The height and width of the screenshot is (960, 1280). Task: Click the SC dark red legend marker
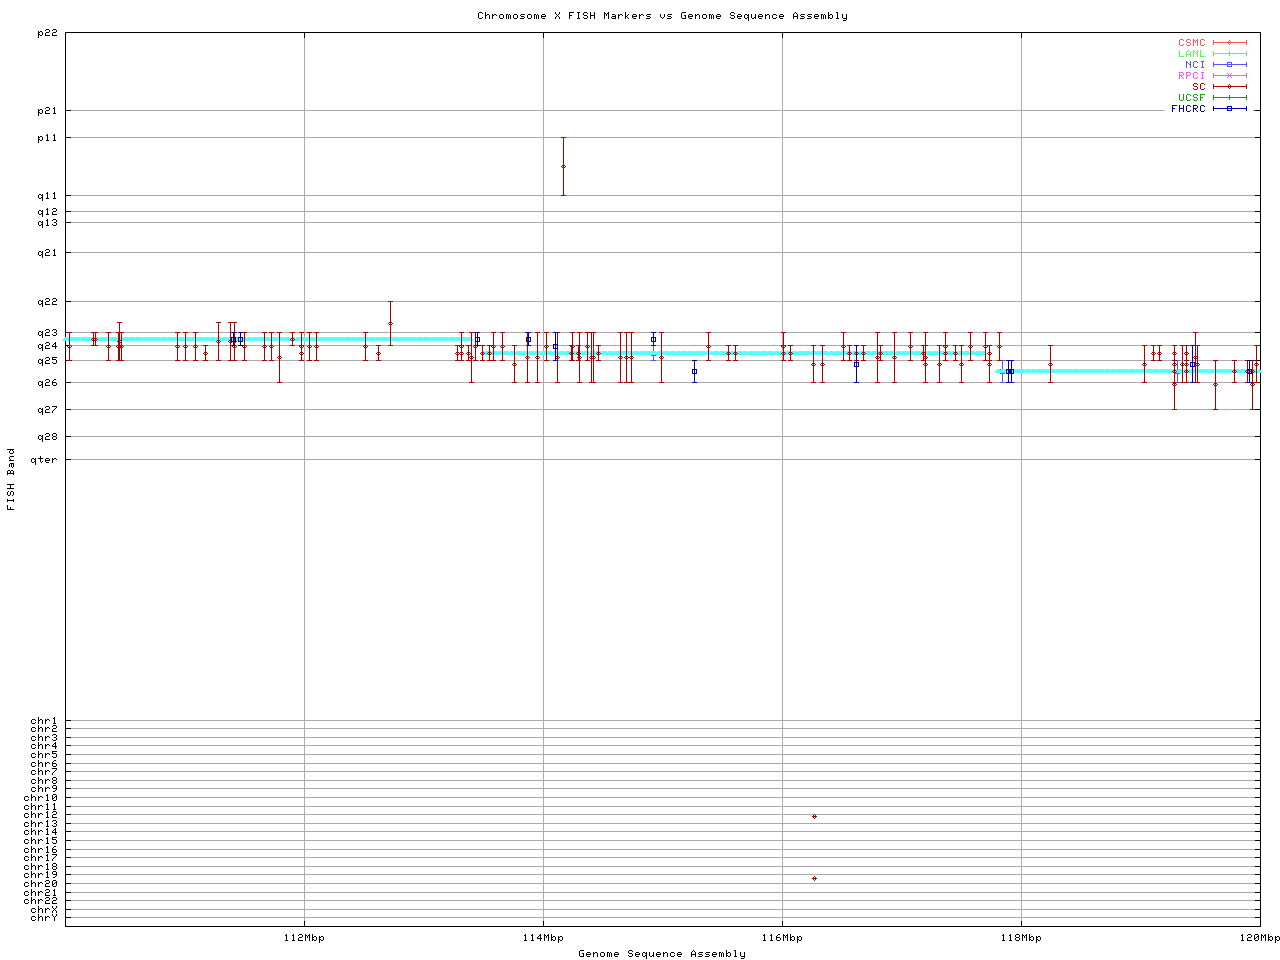pyautogui.click(x=1229, y=87)
